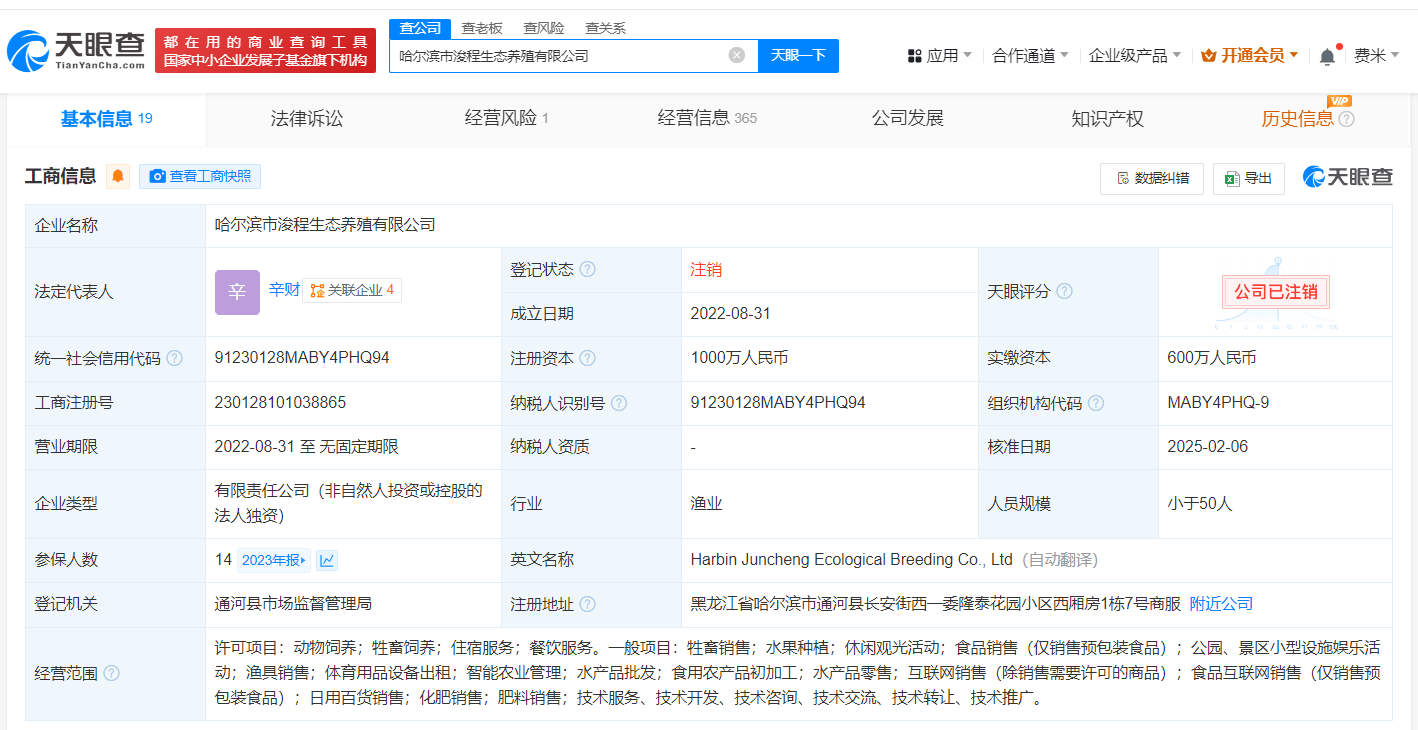Screen dimensions: 1418x730
Task: Open 查看工商快照 camera snapshot
Action: [x=200, y=176]
